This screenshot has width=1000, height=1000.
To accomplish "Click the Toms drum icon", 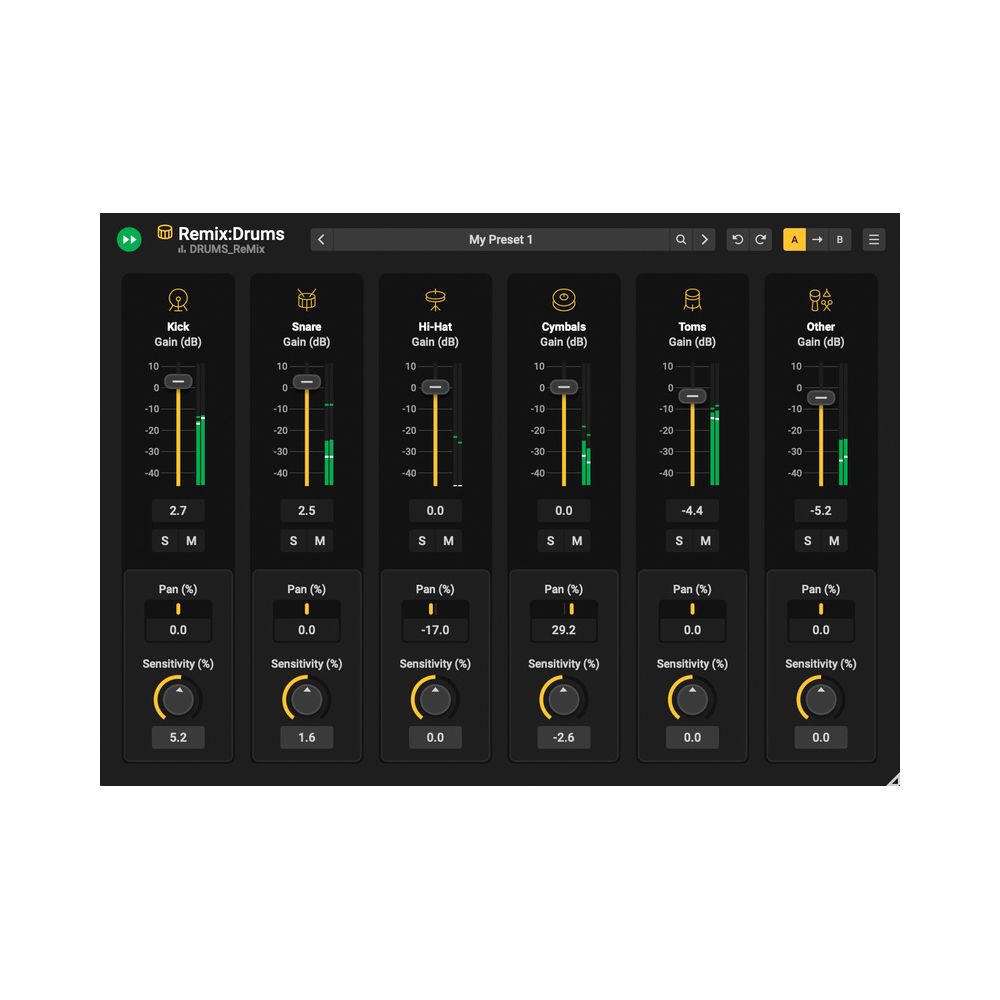I will point(692,299).
